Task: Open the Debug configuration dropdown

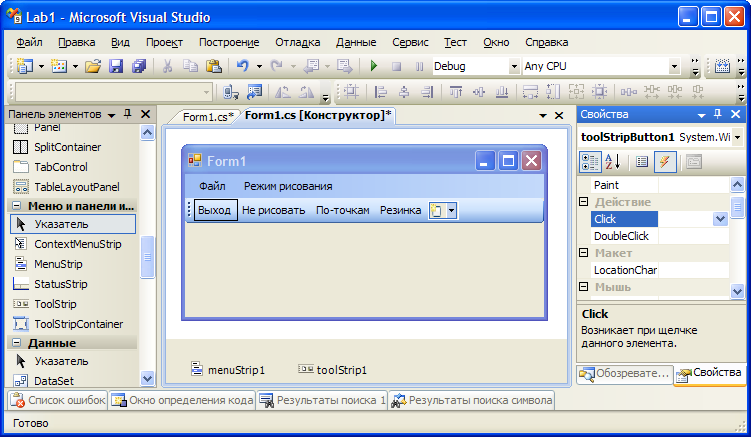Action: tap(514, 66)
